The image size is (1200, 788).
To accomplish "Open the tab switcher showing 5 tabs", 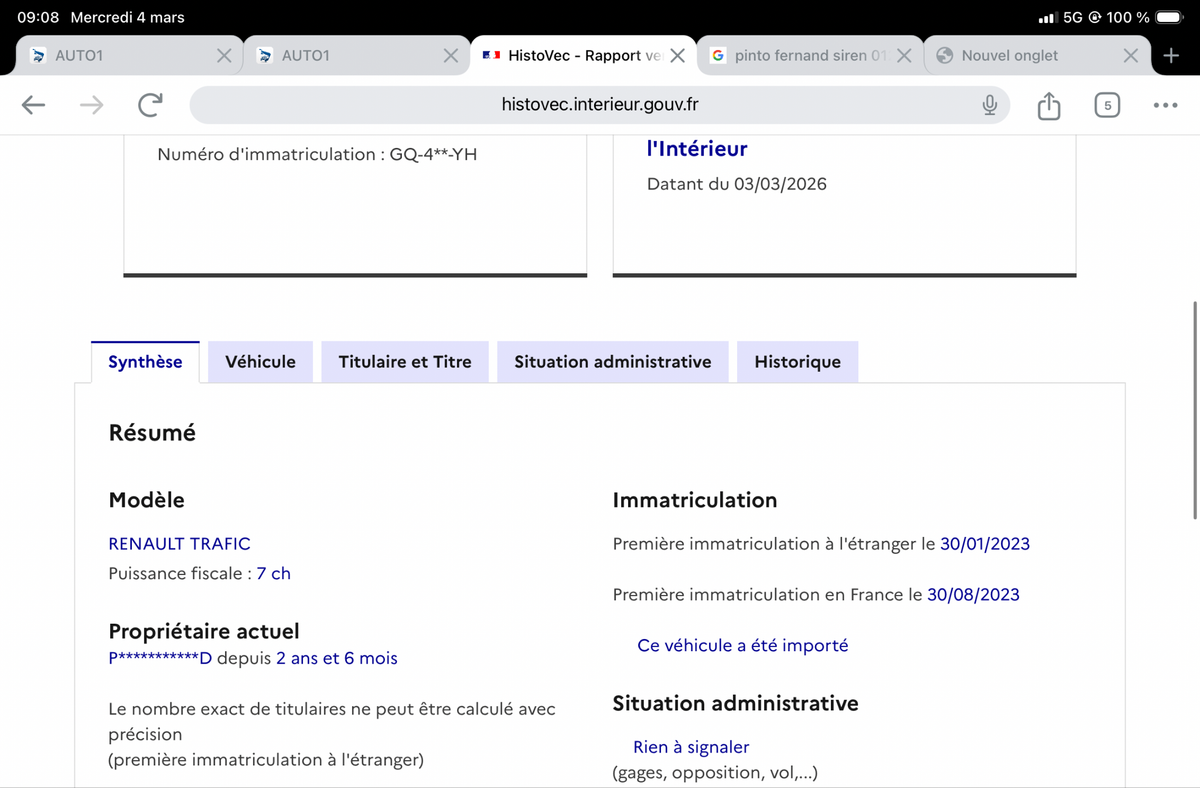I will tap(1106, 105).
